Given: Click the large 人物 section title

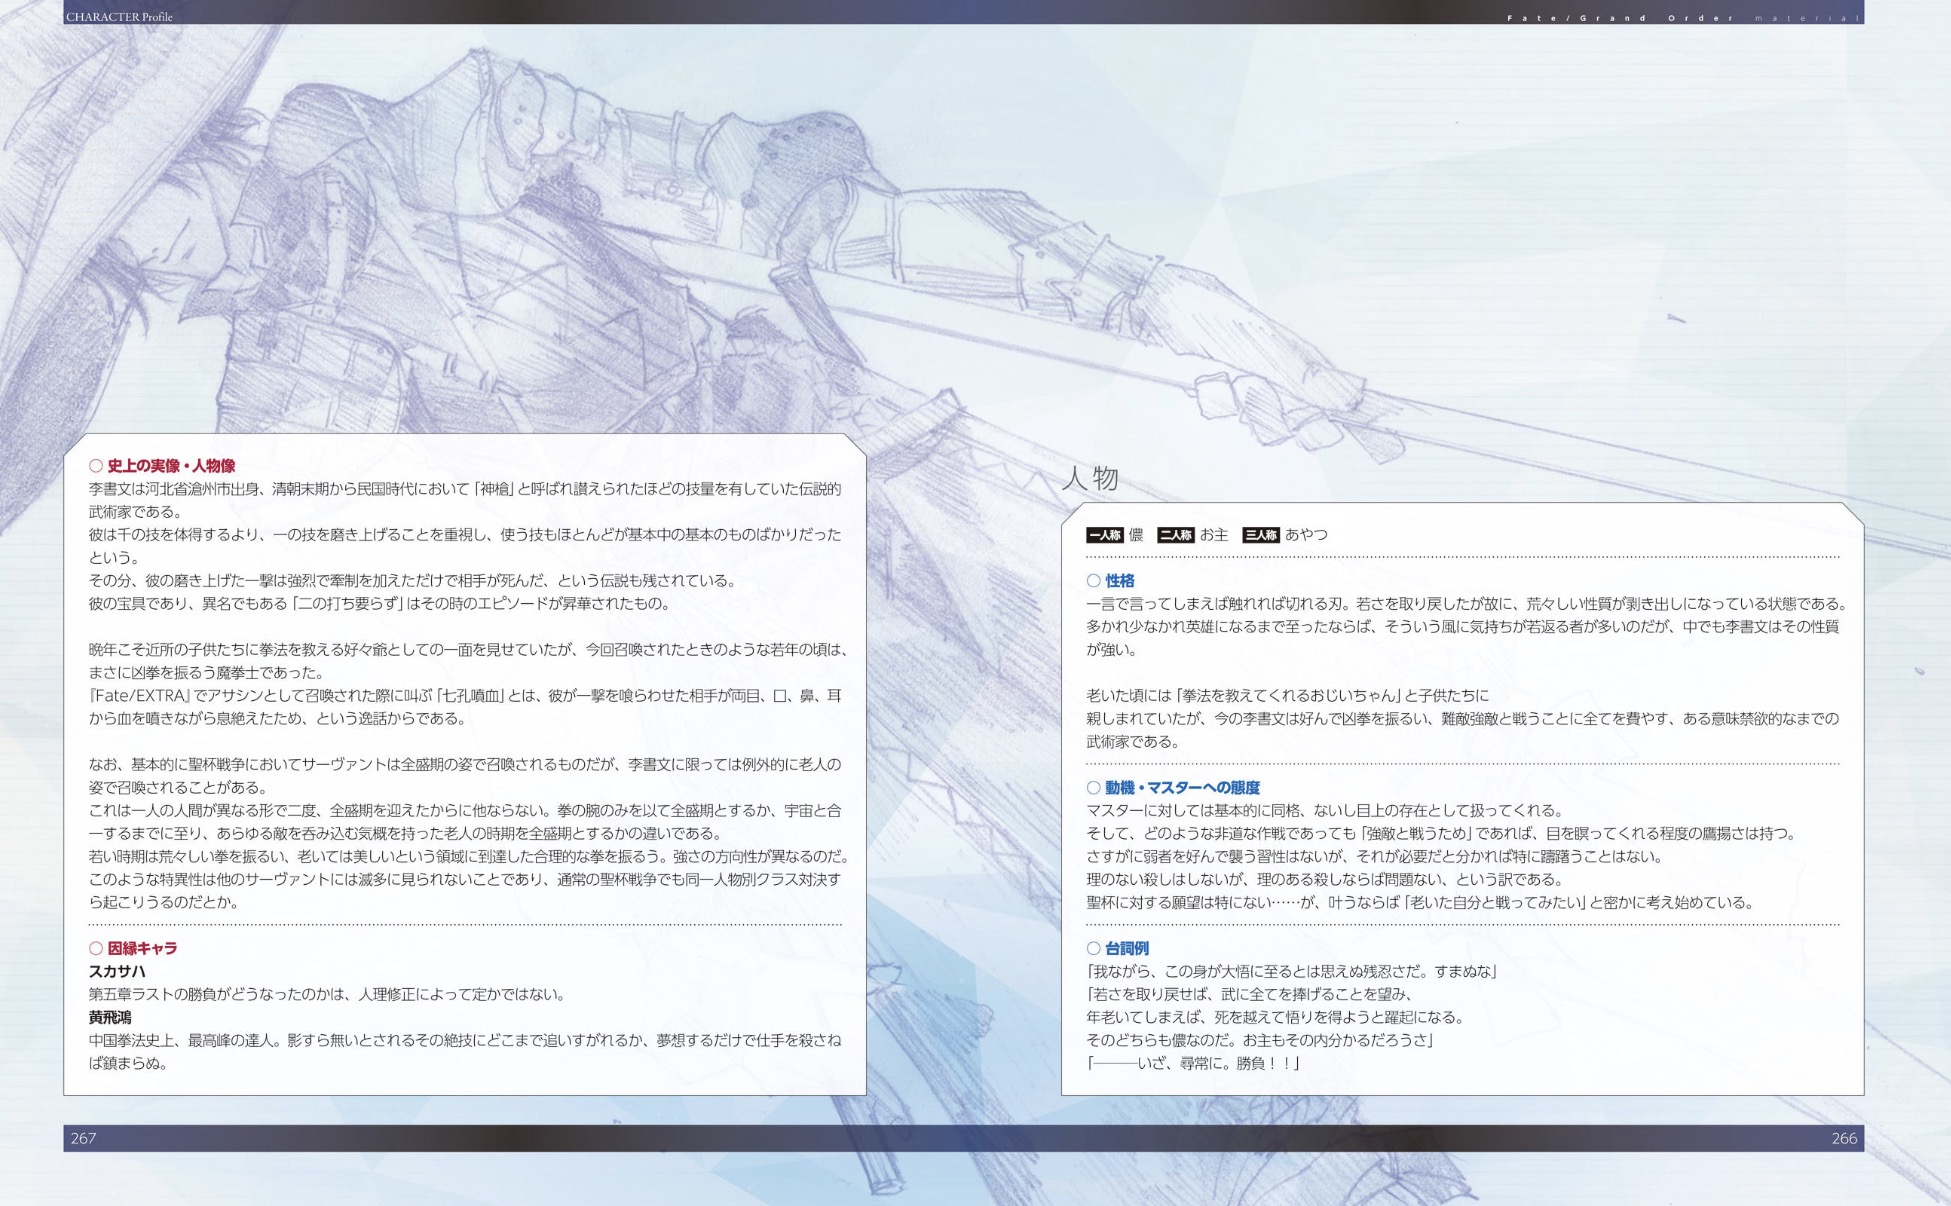Looking at the screenshot, I should point(1089,478).
